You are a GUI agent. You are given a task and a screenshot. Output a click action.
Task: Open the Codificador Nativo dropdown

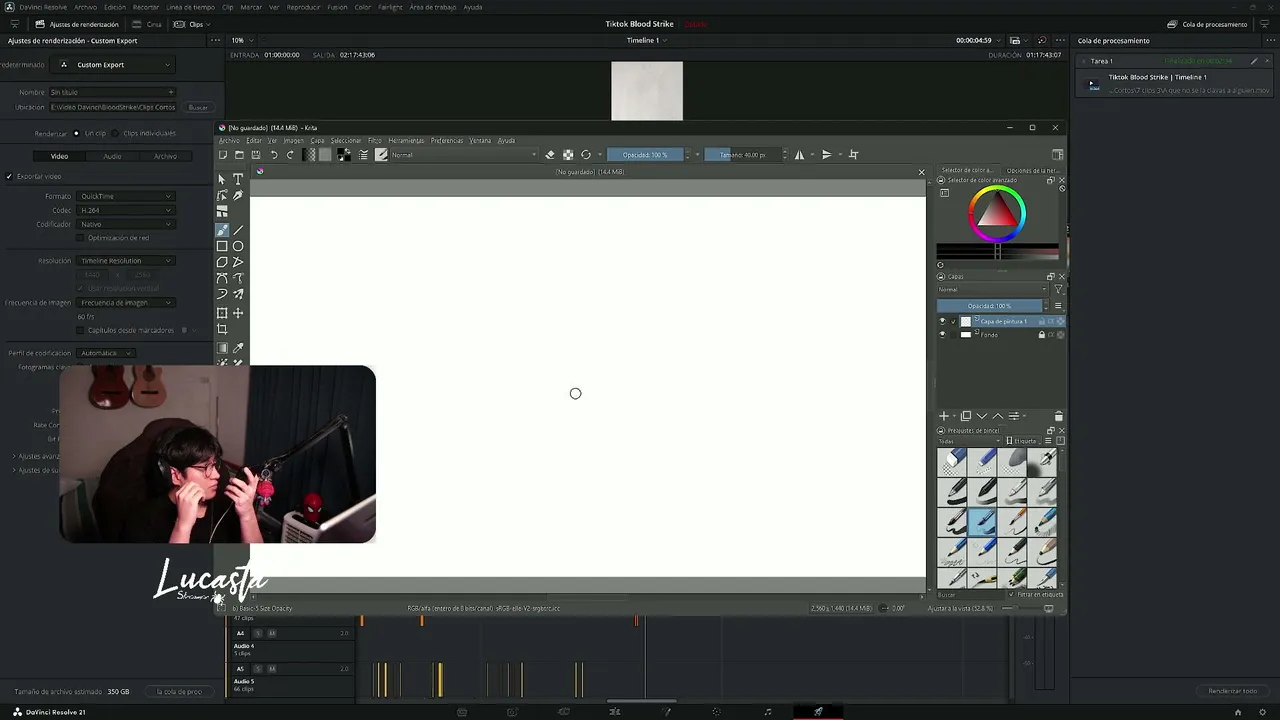(126, 224)
